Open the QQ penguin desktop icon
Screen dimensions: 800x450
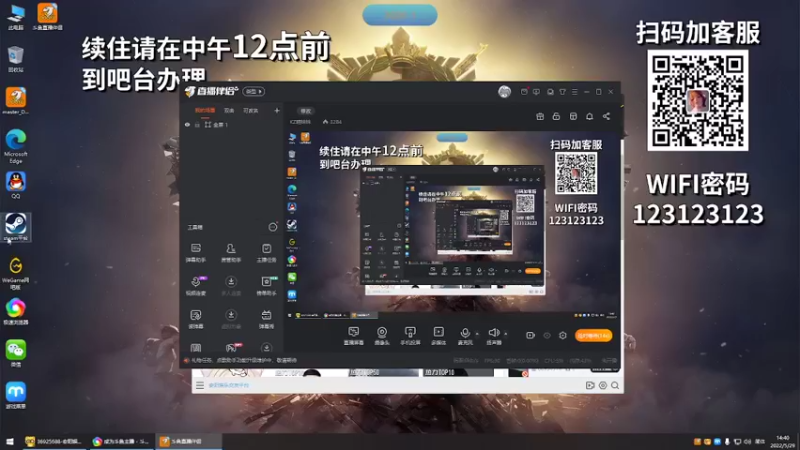tap(16, 185)
